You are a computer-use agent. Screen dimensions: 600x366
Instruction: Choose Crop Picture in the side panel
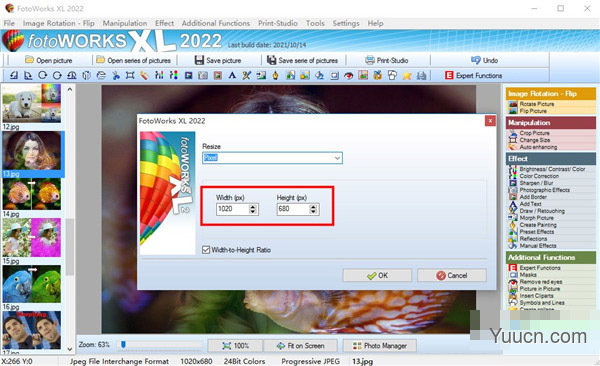(x=534, y=133)
